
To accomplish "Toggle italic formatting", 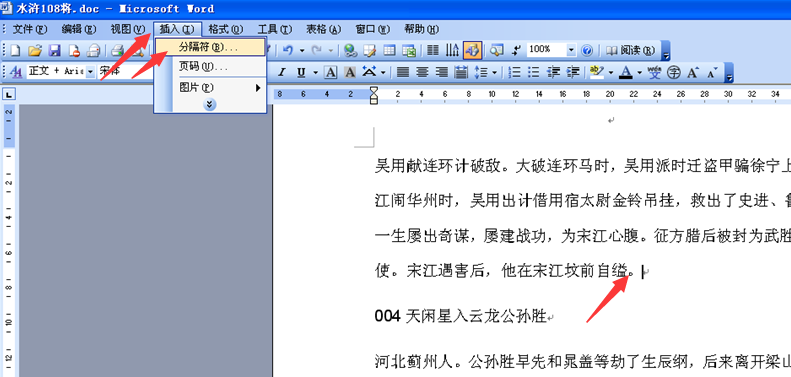I will pyautogui.click(x=282, y=72).
